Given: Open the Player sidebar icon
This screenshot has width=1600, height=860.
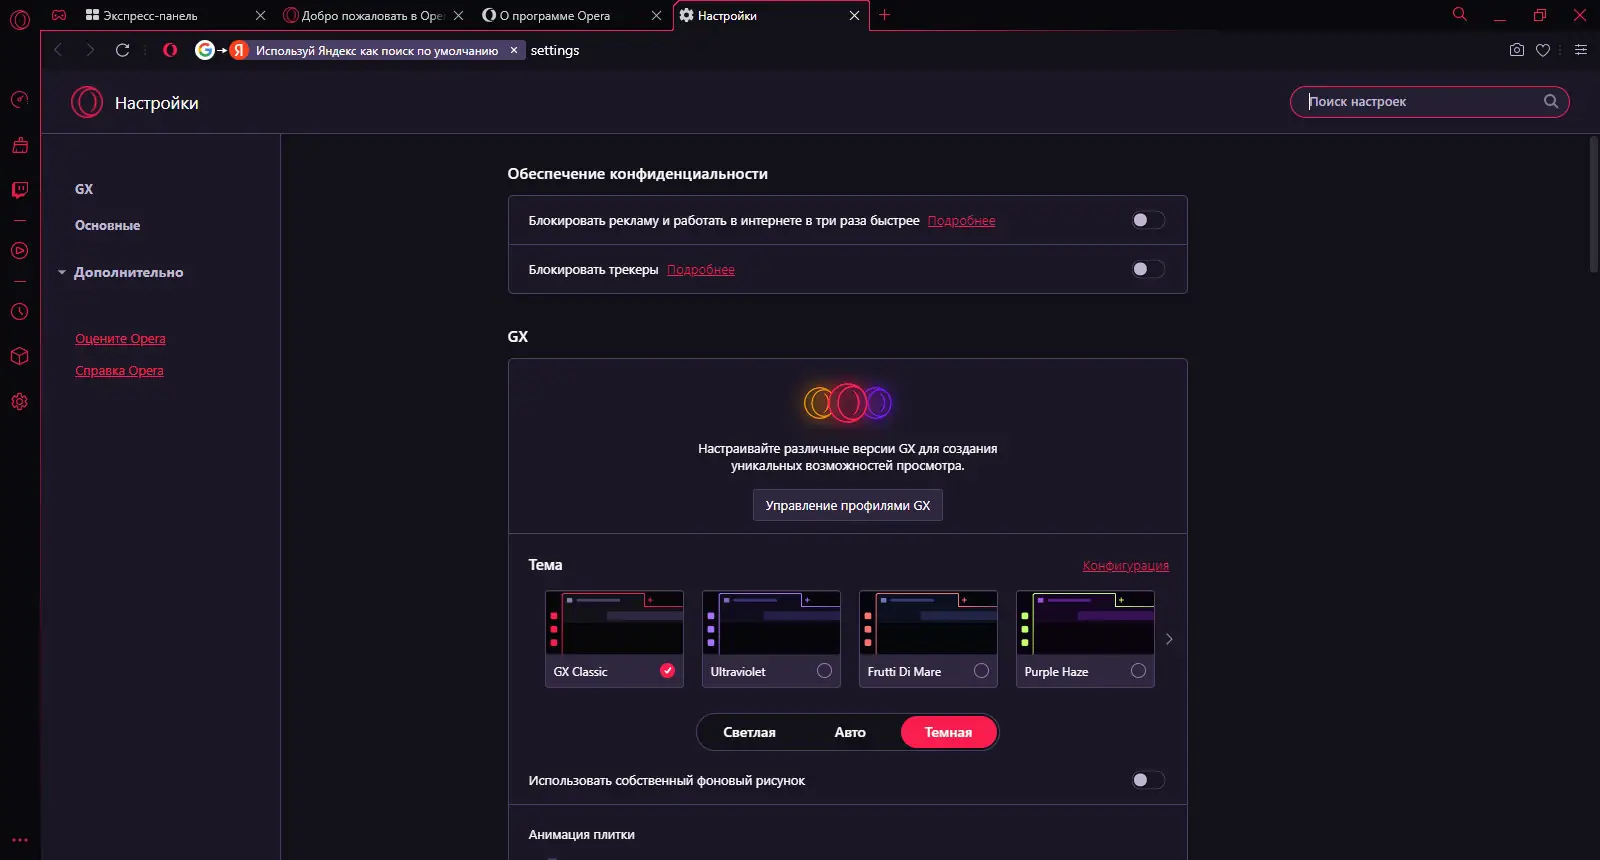Looking at the screenshot, I should (19, 250).
